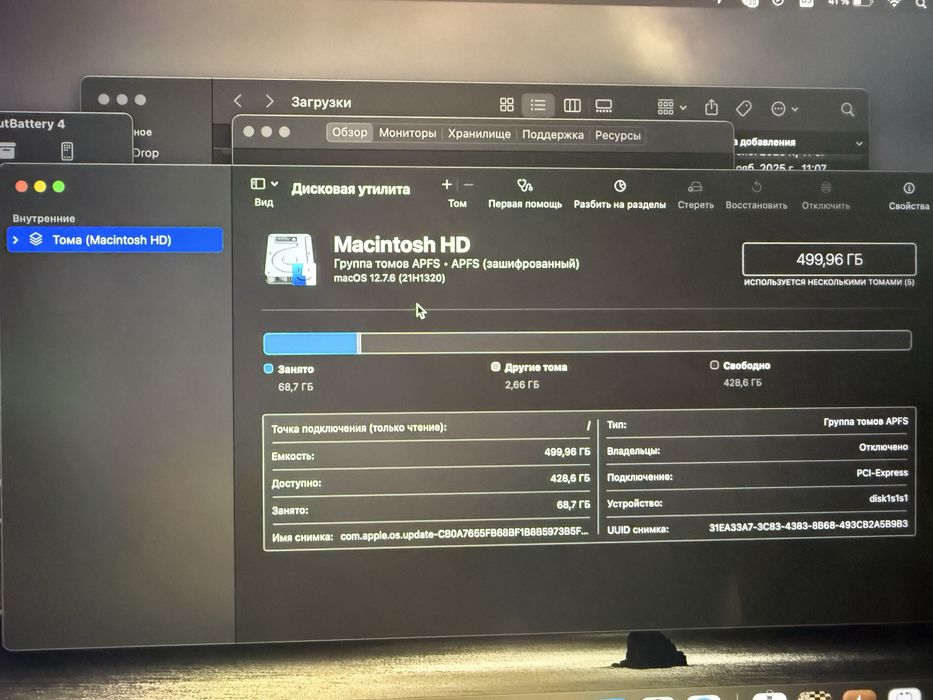Image resolution: width=933 pixels, height=700 pixels.
Task: Select Тома (Macintosh HD) in sidebar
Action: click(x=115, y=240)
